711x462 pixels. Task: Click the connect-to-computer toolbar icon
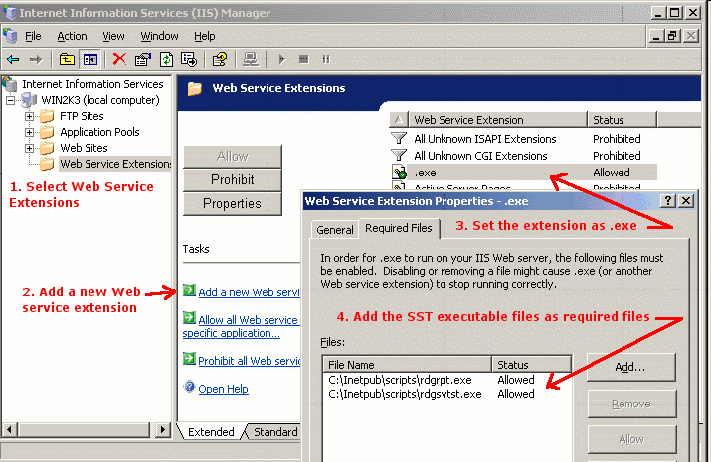[251, 59]
